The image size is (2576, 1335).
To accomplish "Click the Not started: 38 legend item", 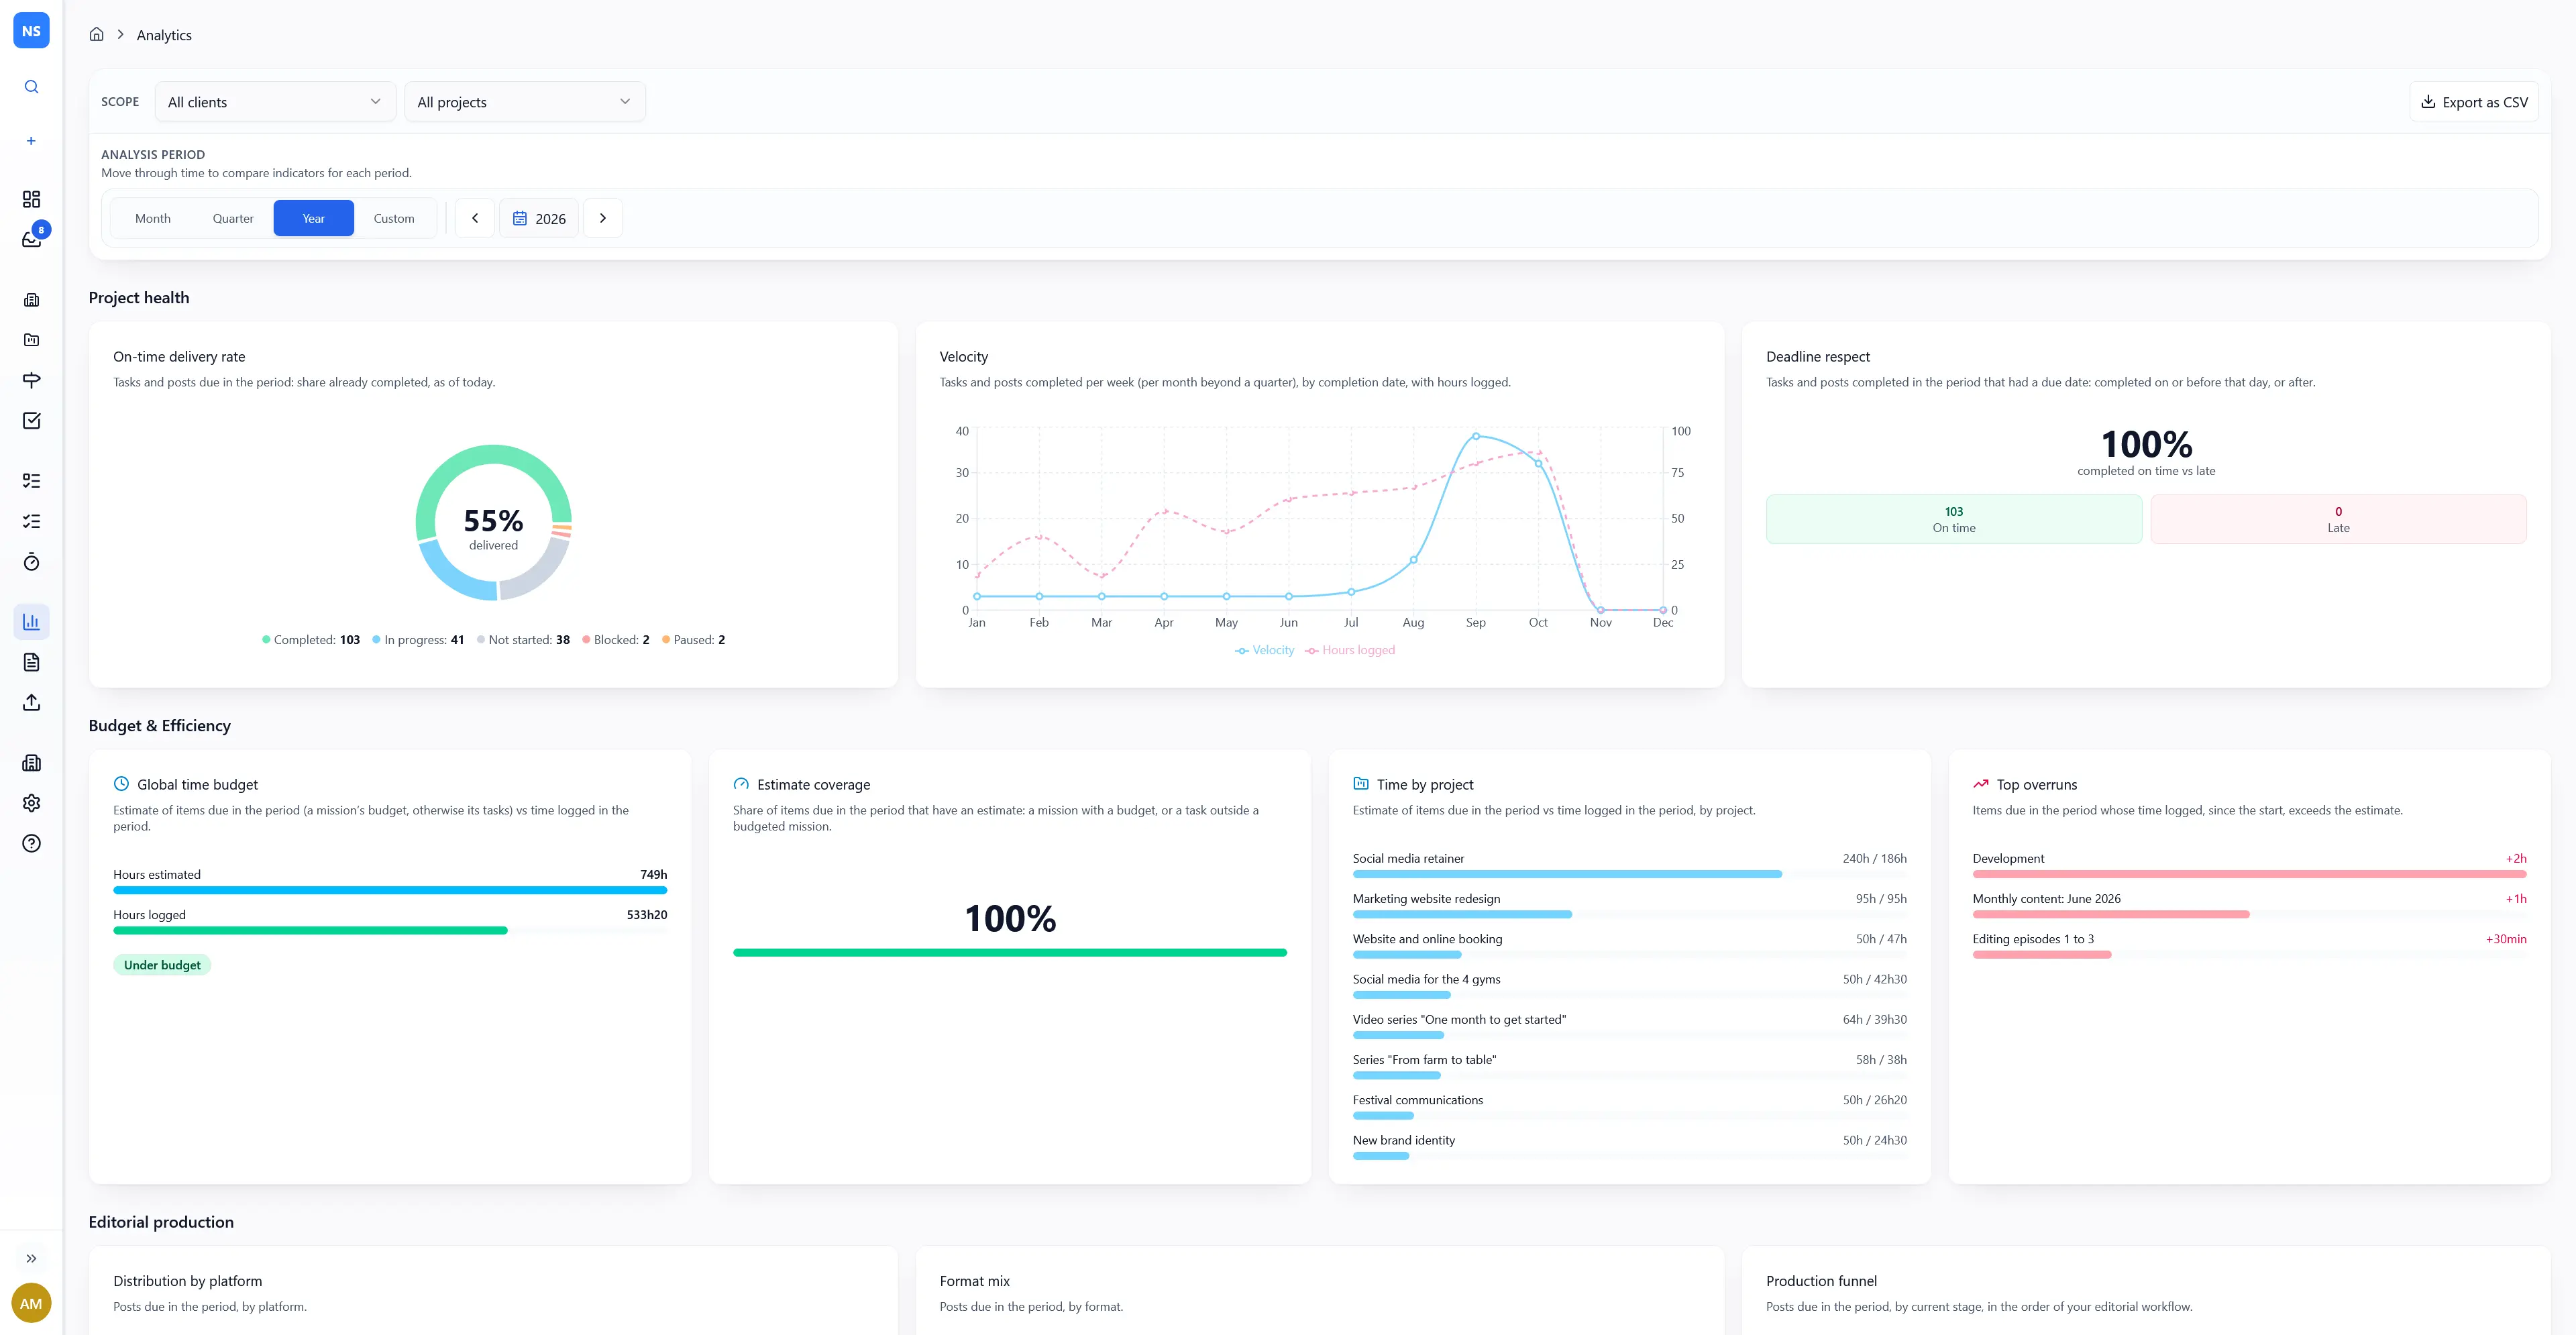I will [523, 640].
